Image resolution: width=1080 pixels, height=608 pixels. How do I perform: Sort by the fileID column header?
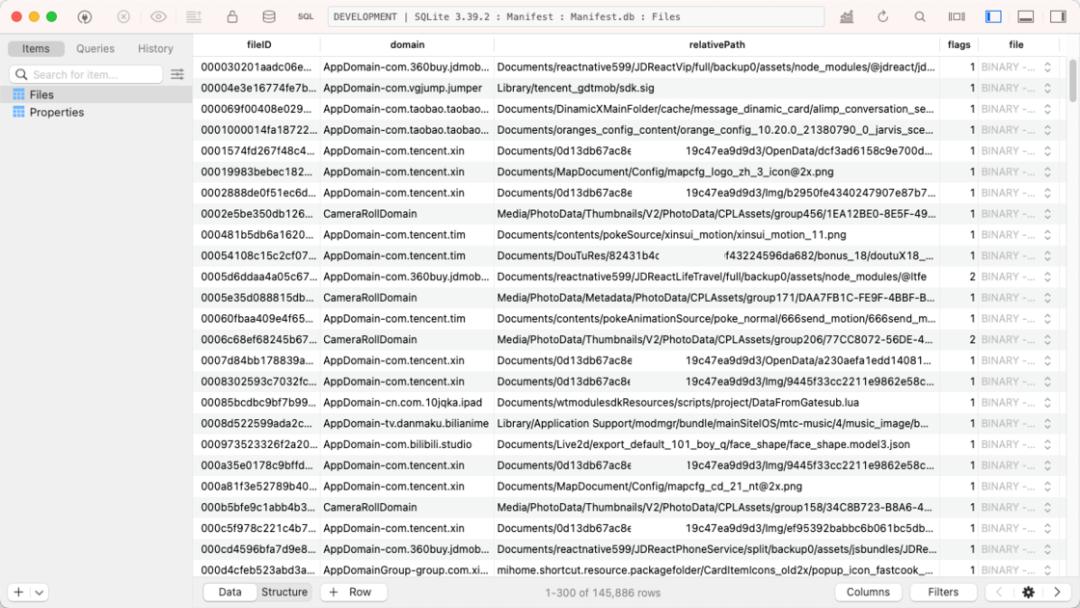click(259, 45)
